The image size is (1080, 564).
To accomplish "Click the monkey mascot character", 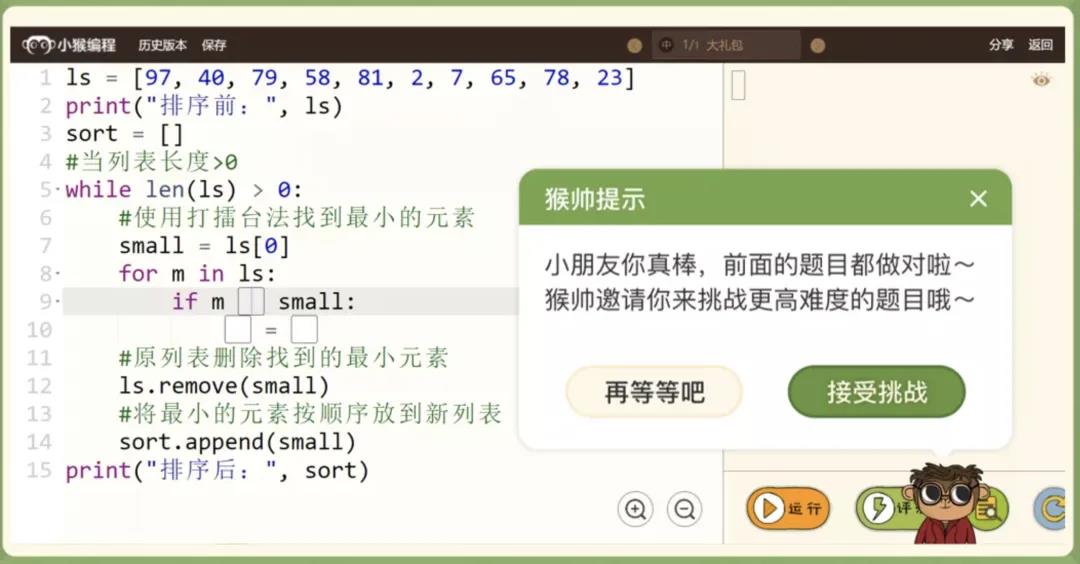I will tap(945, 503).
